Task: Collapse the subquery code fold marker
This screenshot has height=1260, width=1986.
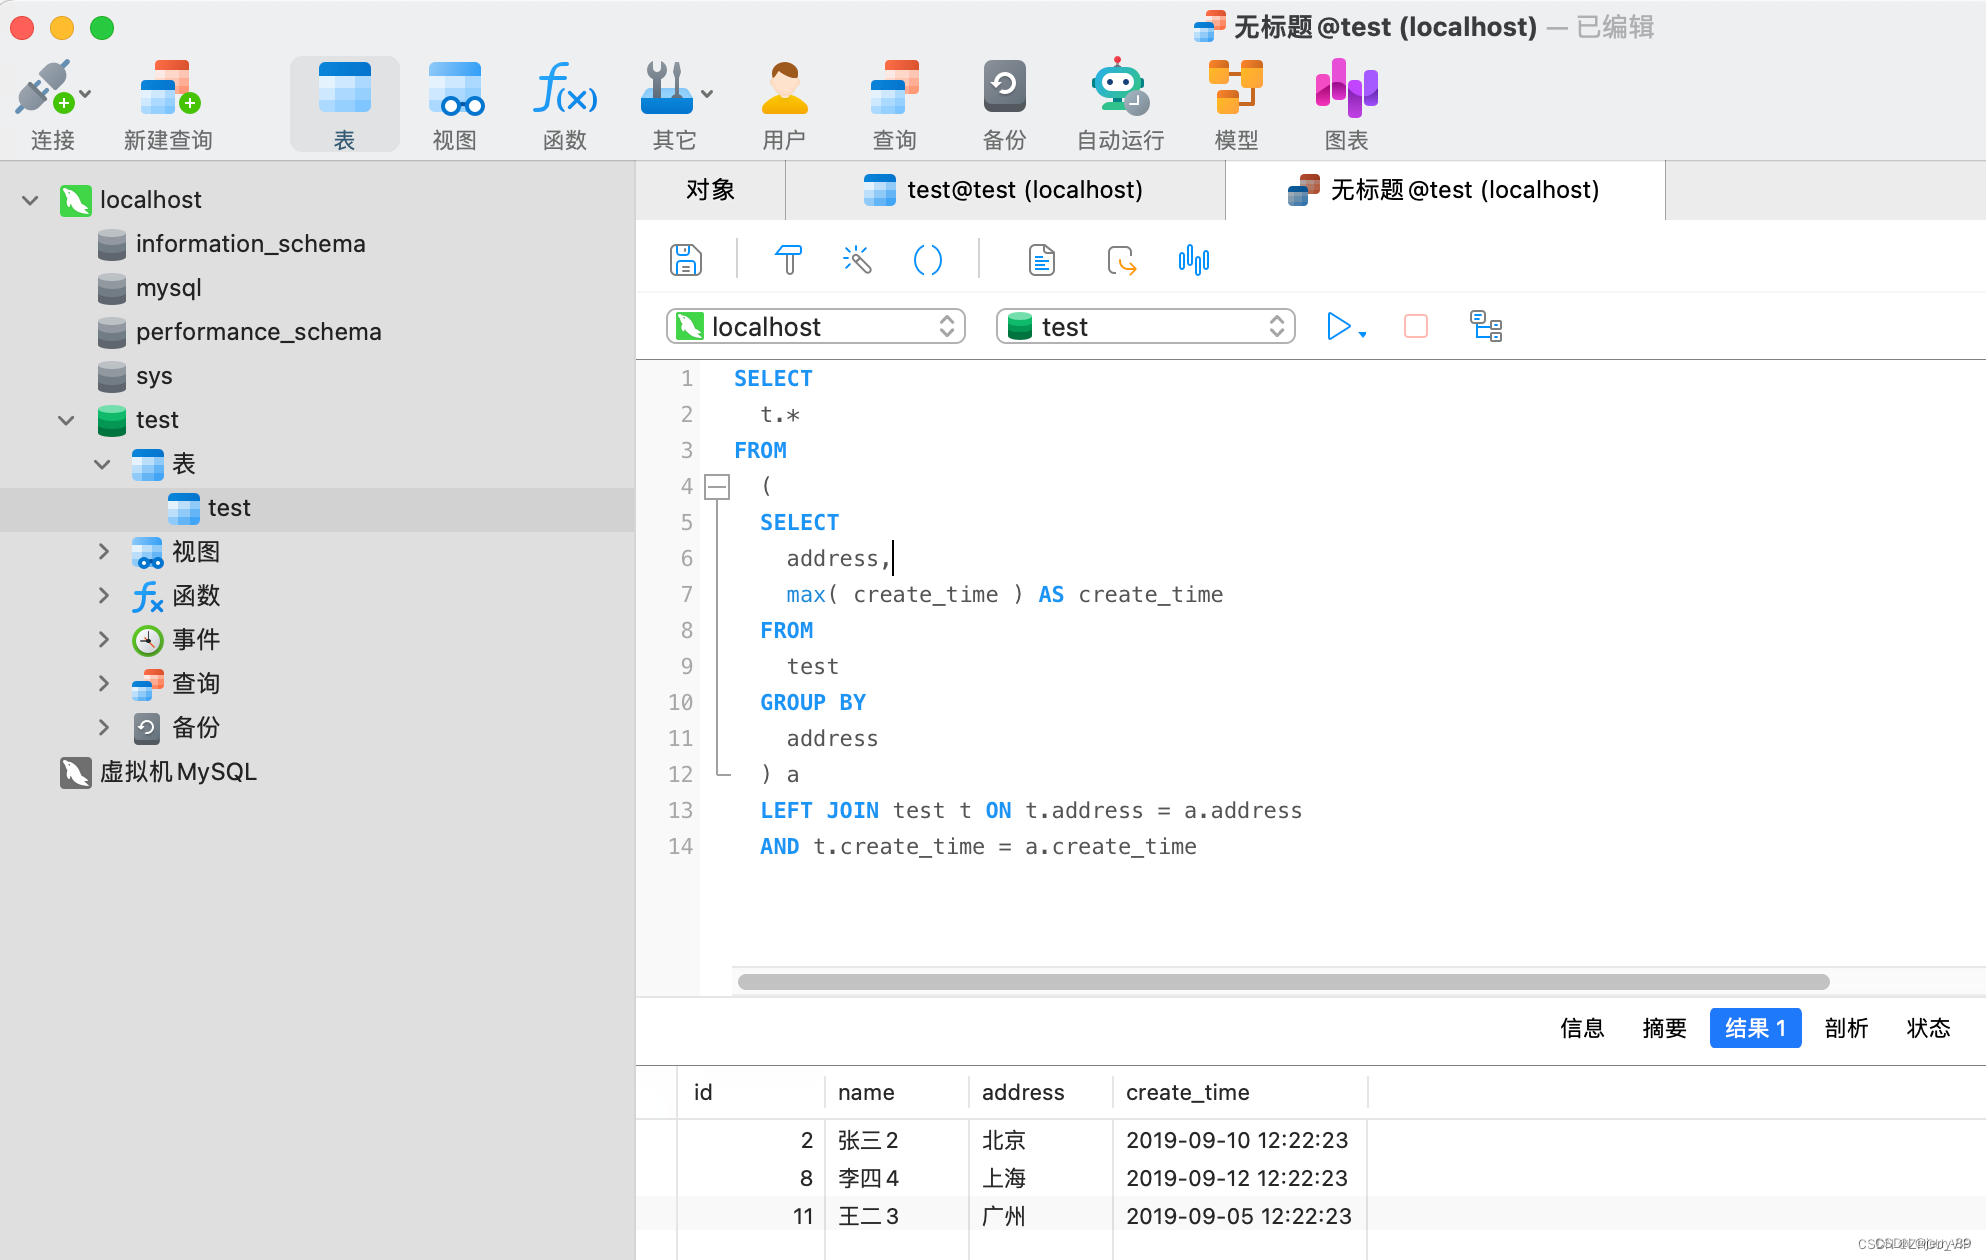Action: coord(717,487)
